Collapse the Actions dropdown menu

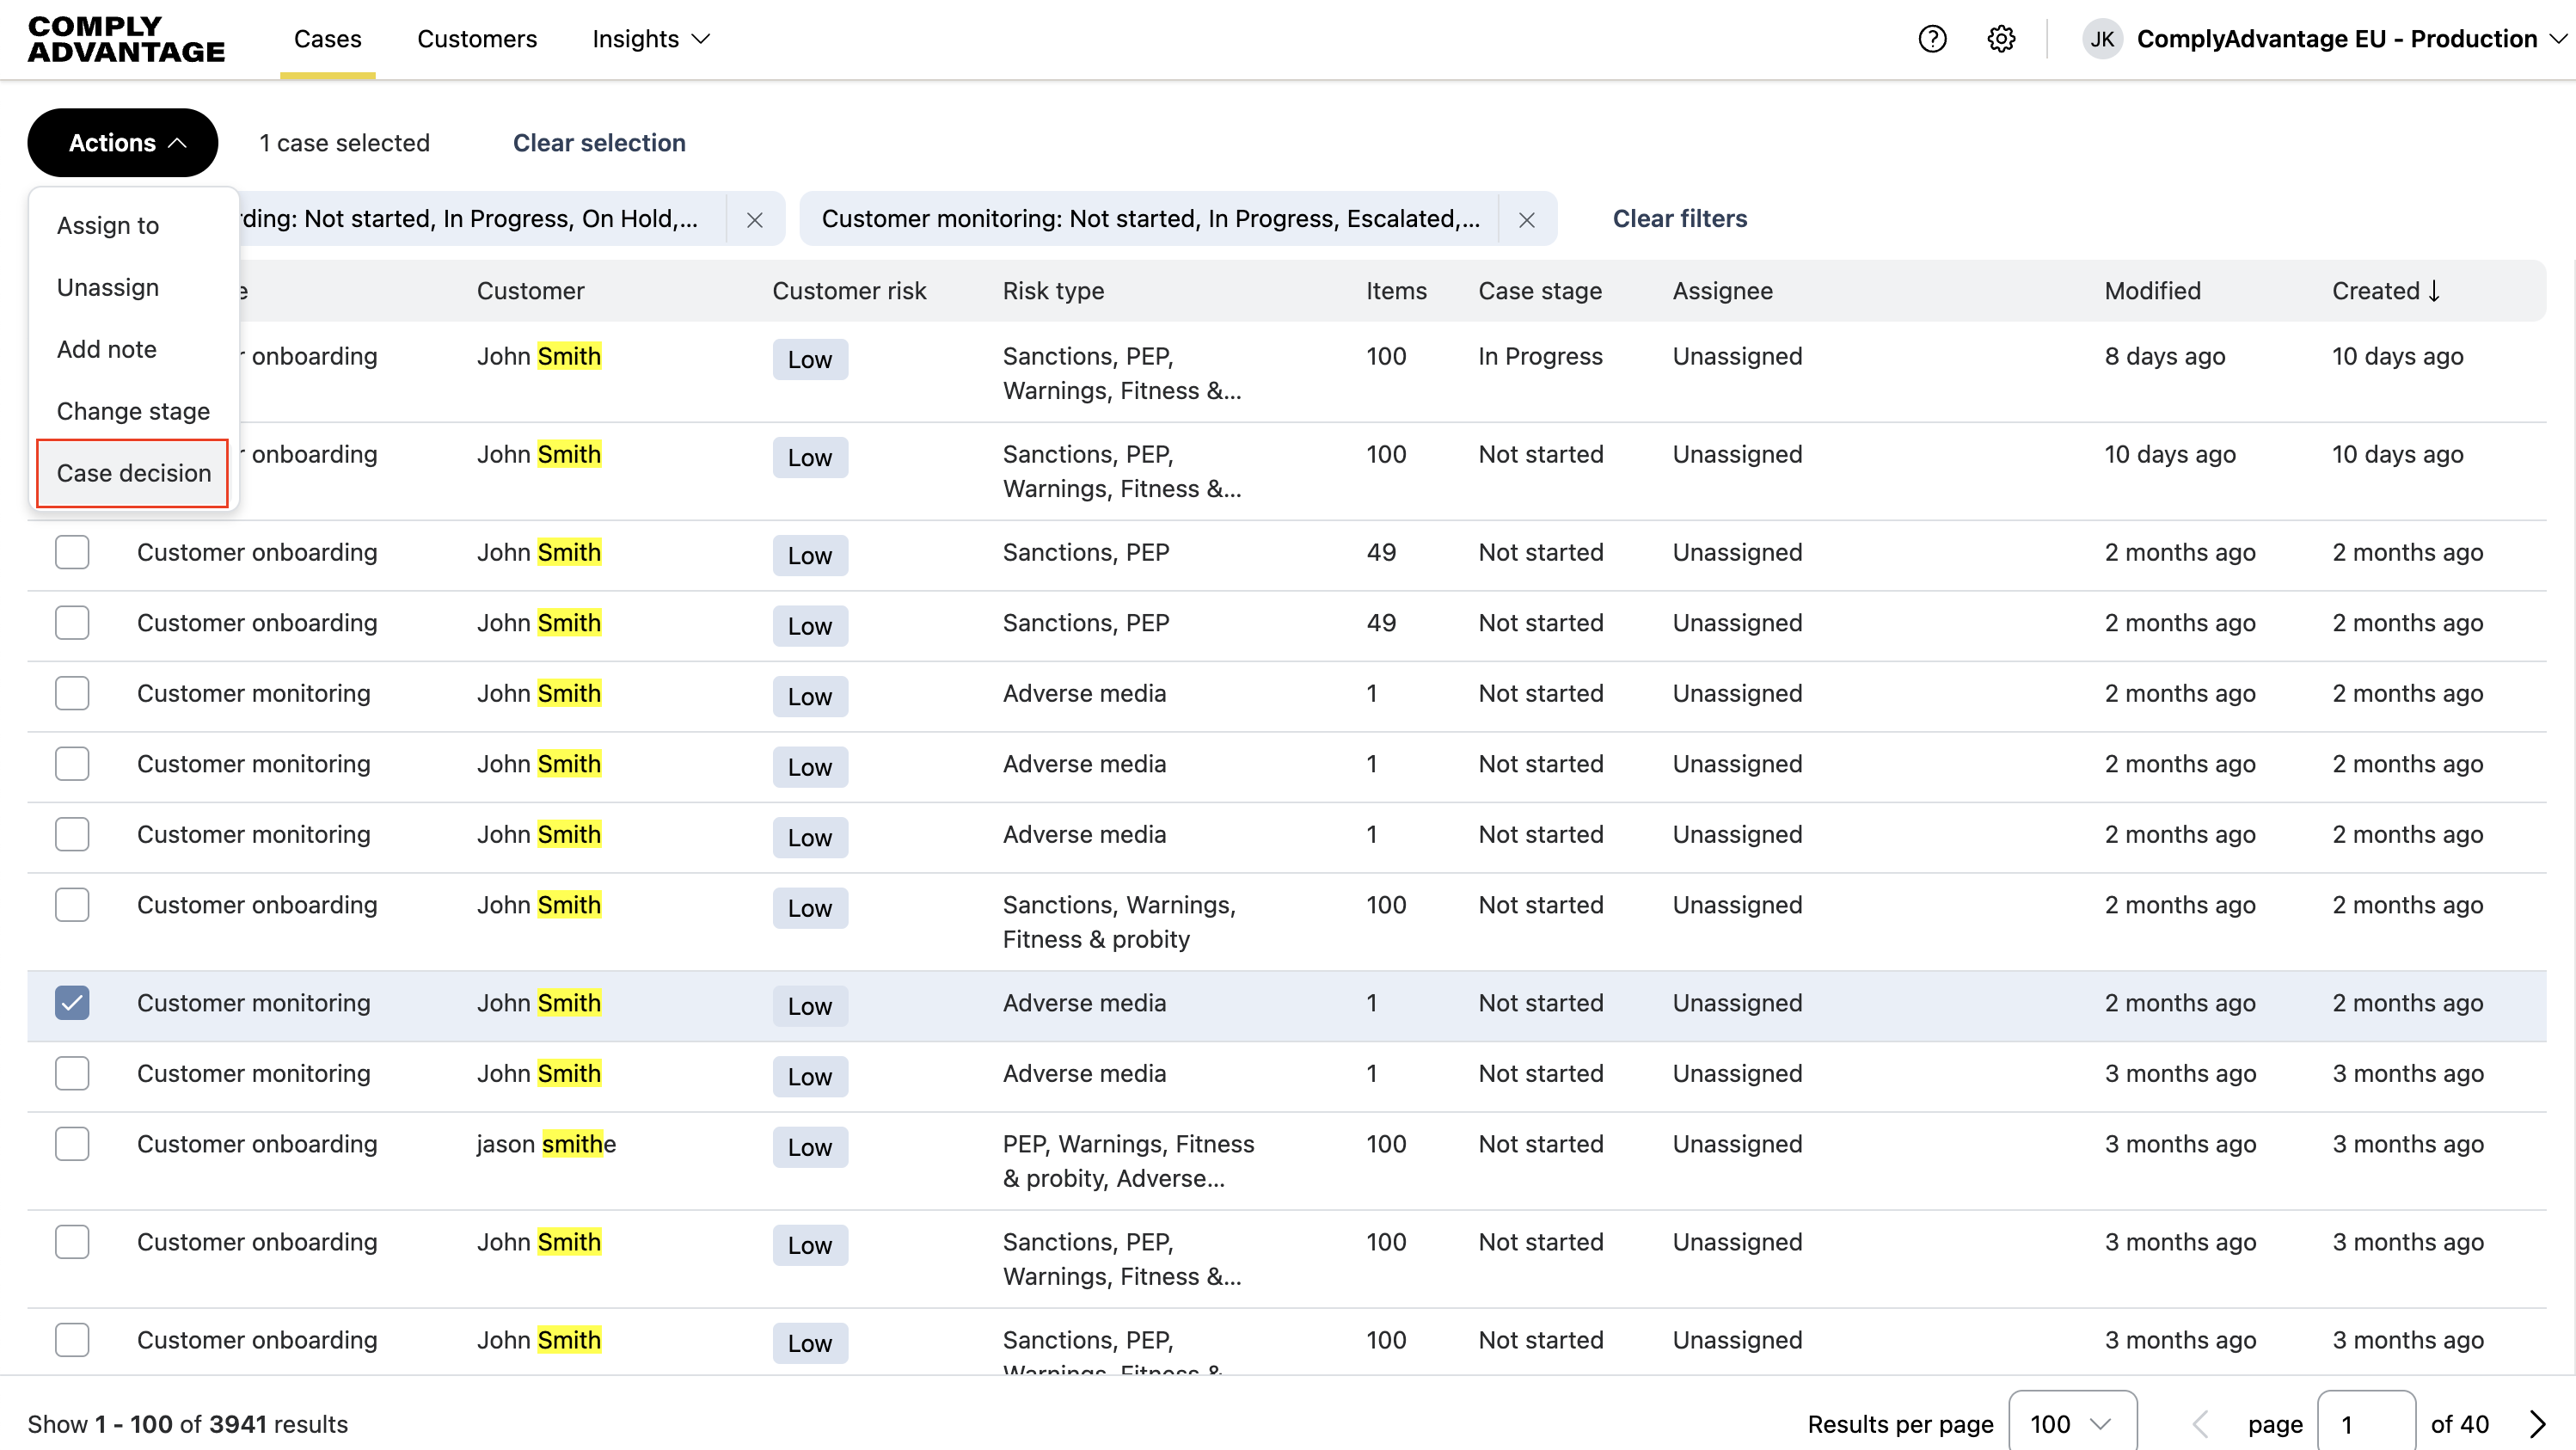click(x=122, y=143)
